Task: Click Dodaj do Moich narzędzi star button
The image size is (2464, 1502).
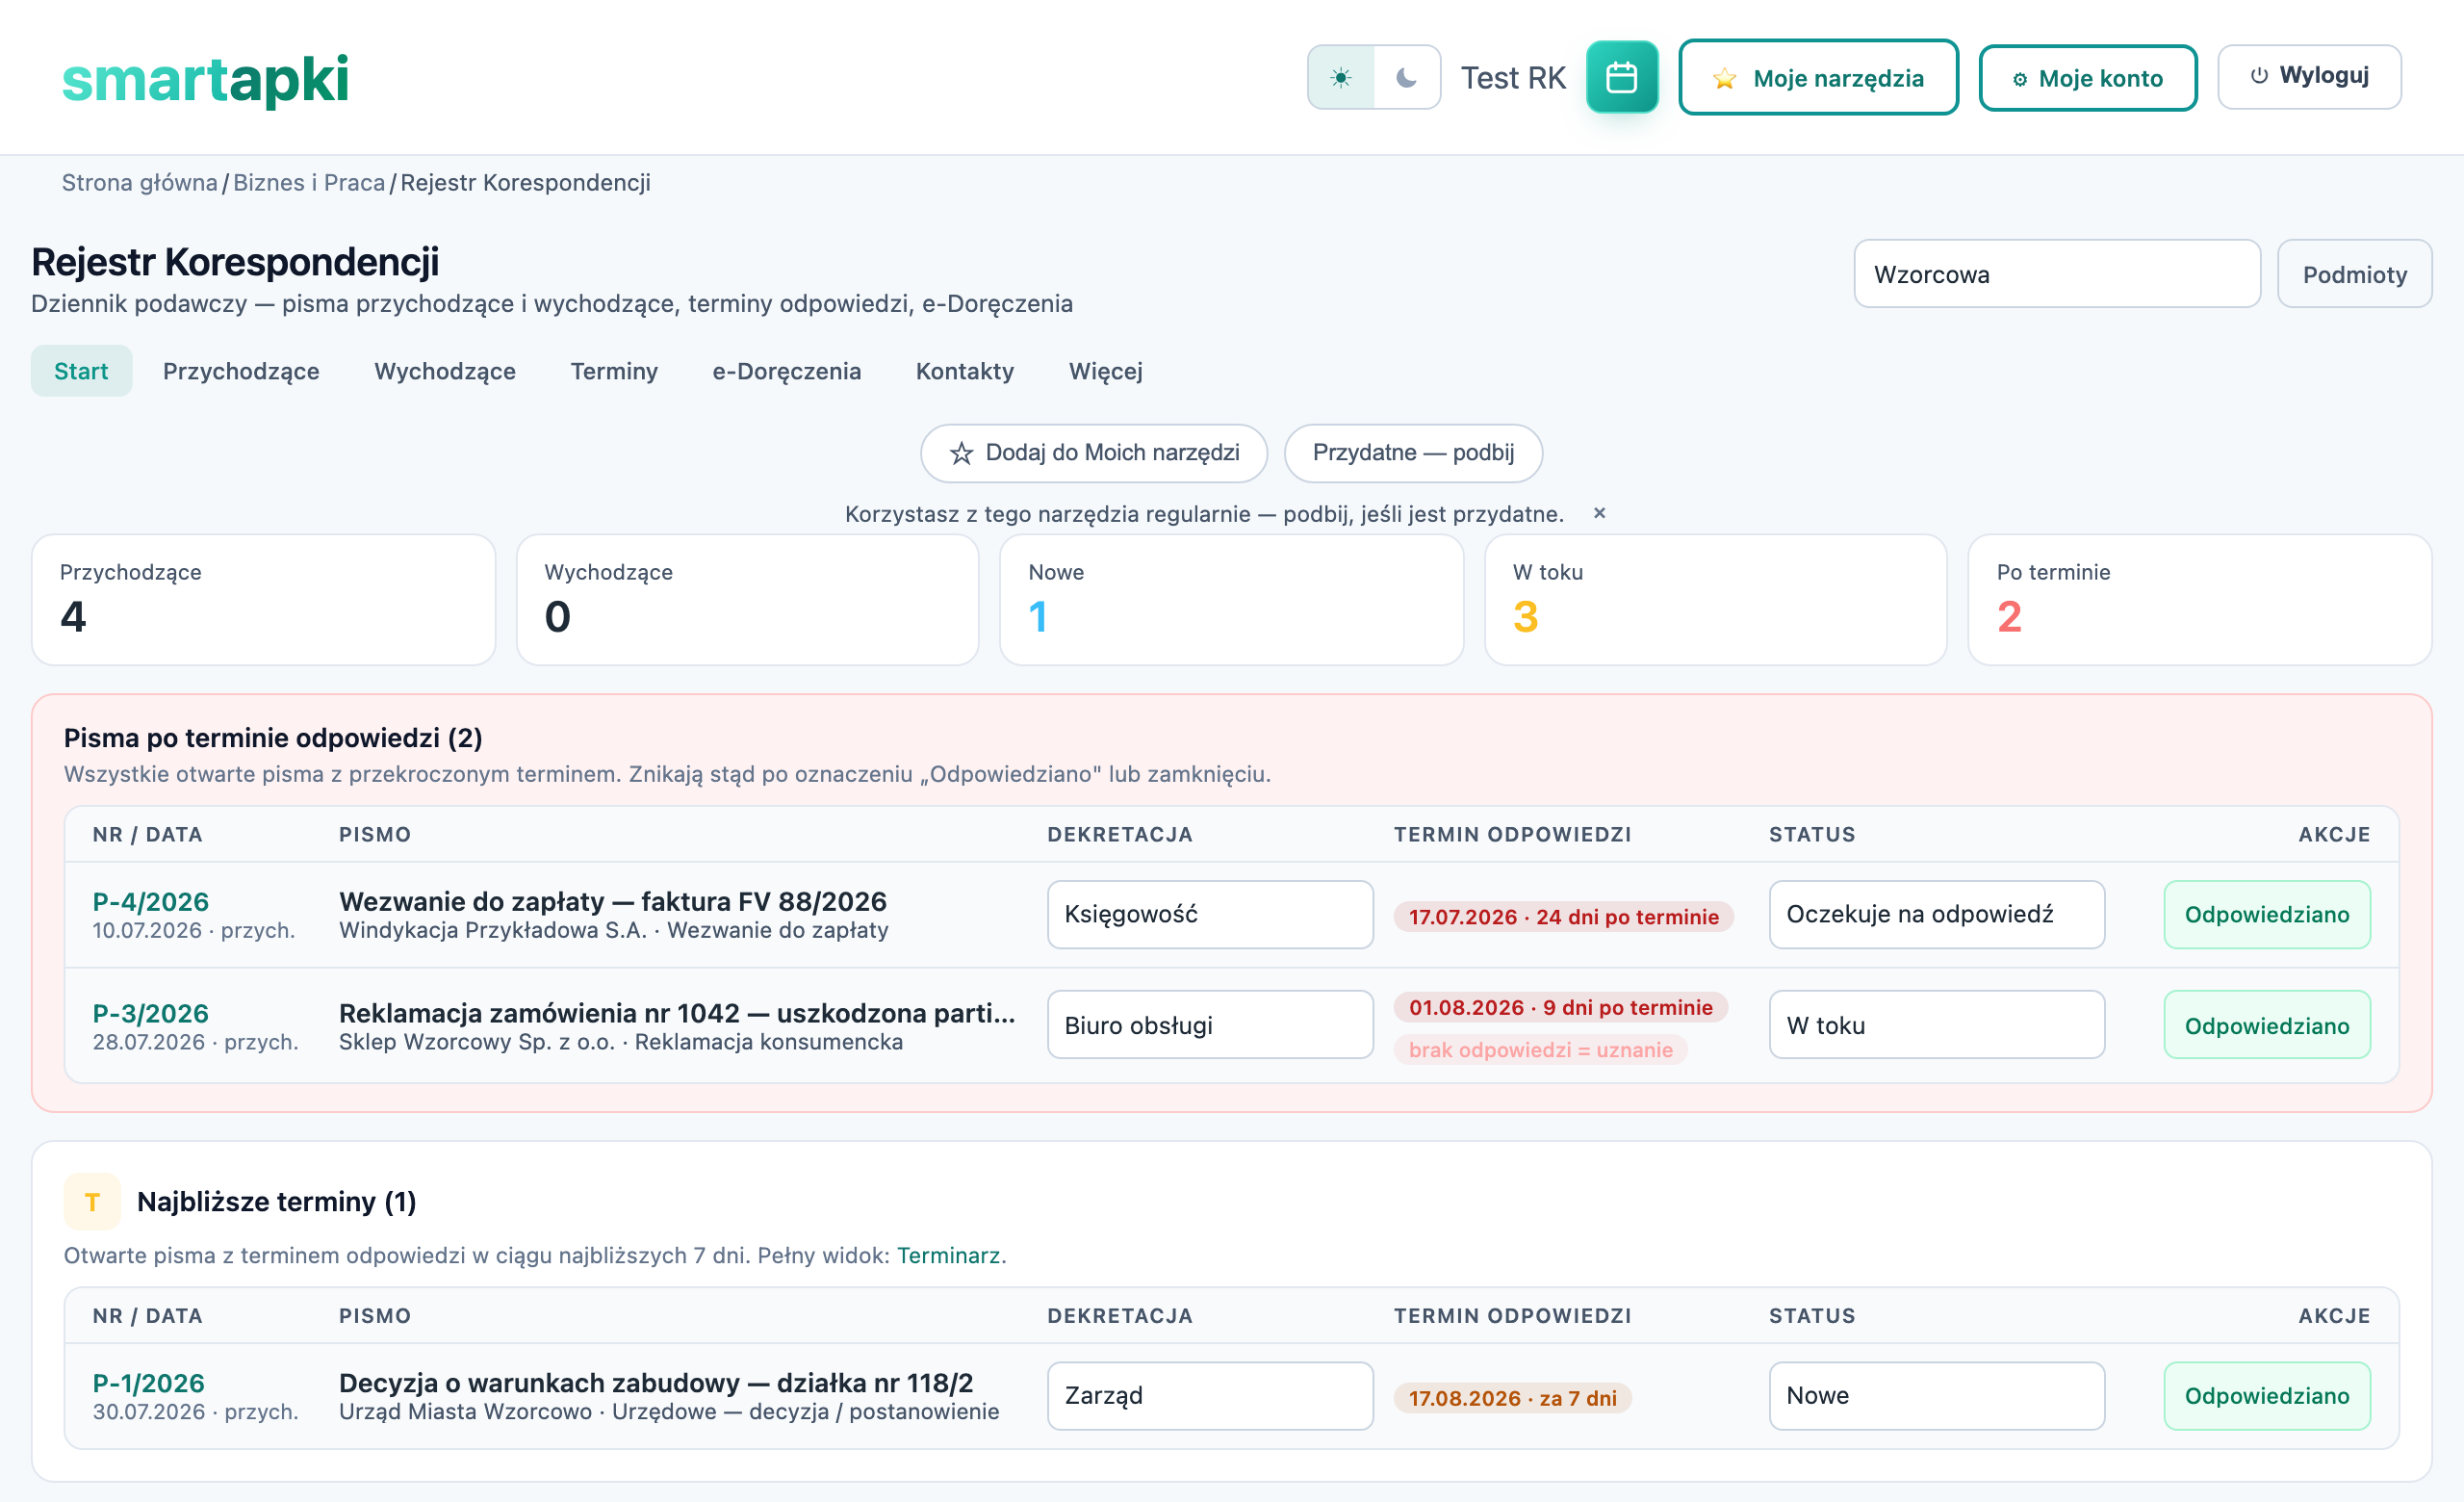Action: click(x=1094, y=453)
